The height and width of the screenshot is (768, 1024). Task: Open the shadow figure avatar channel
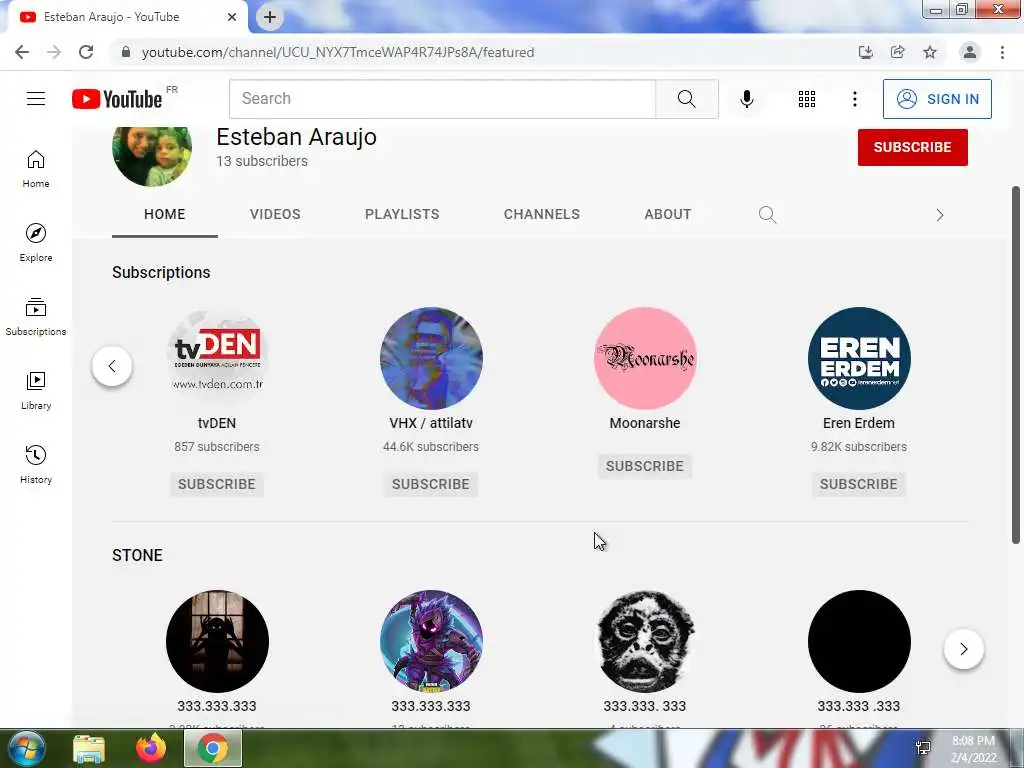[x=217, y=641]
